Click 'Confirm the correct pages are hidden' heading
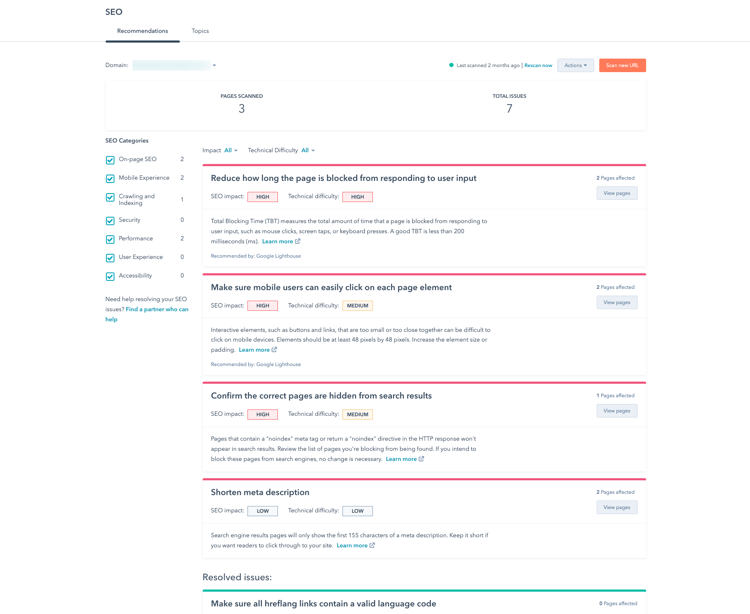Viewport: 750px width, 614px height. (321, 396)
